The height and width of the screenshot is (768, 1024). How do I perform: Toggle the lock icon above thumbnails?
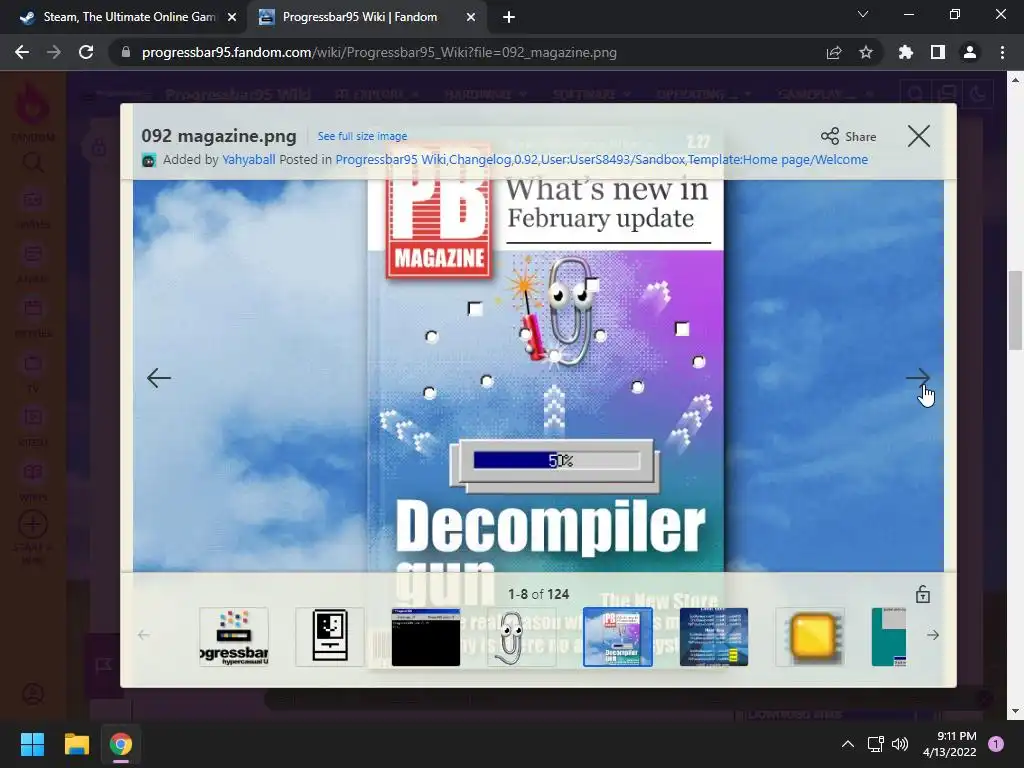click(923, 594)
